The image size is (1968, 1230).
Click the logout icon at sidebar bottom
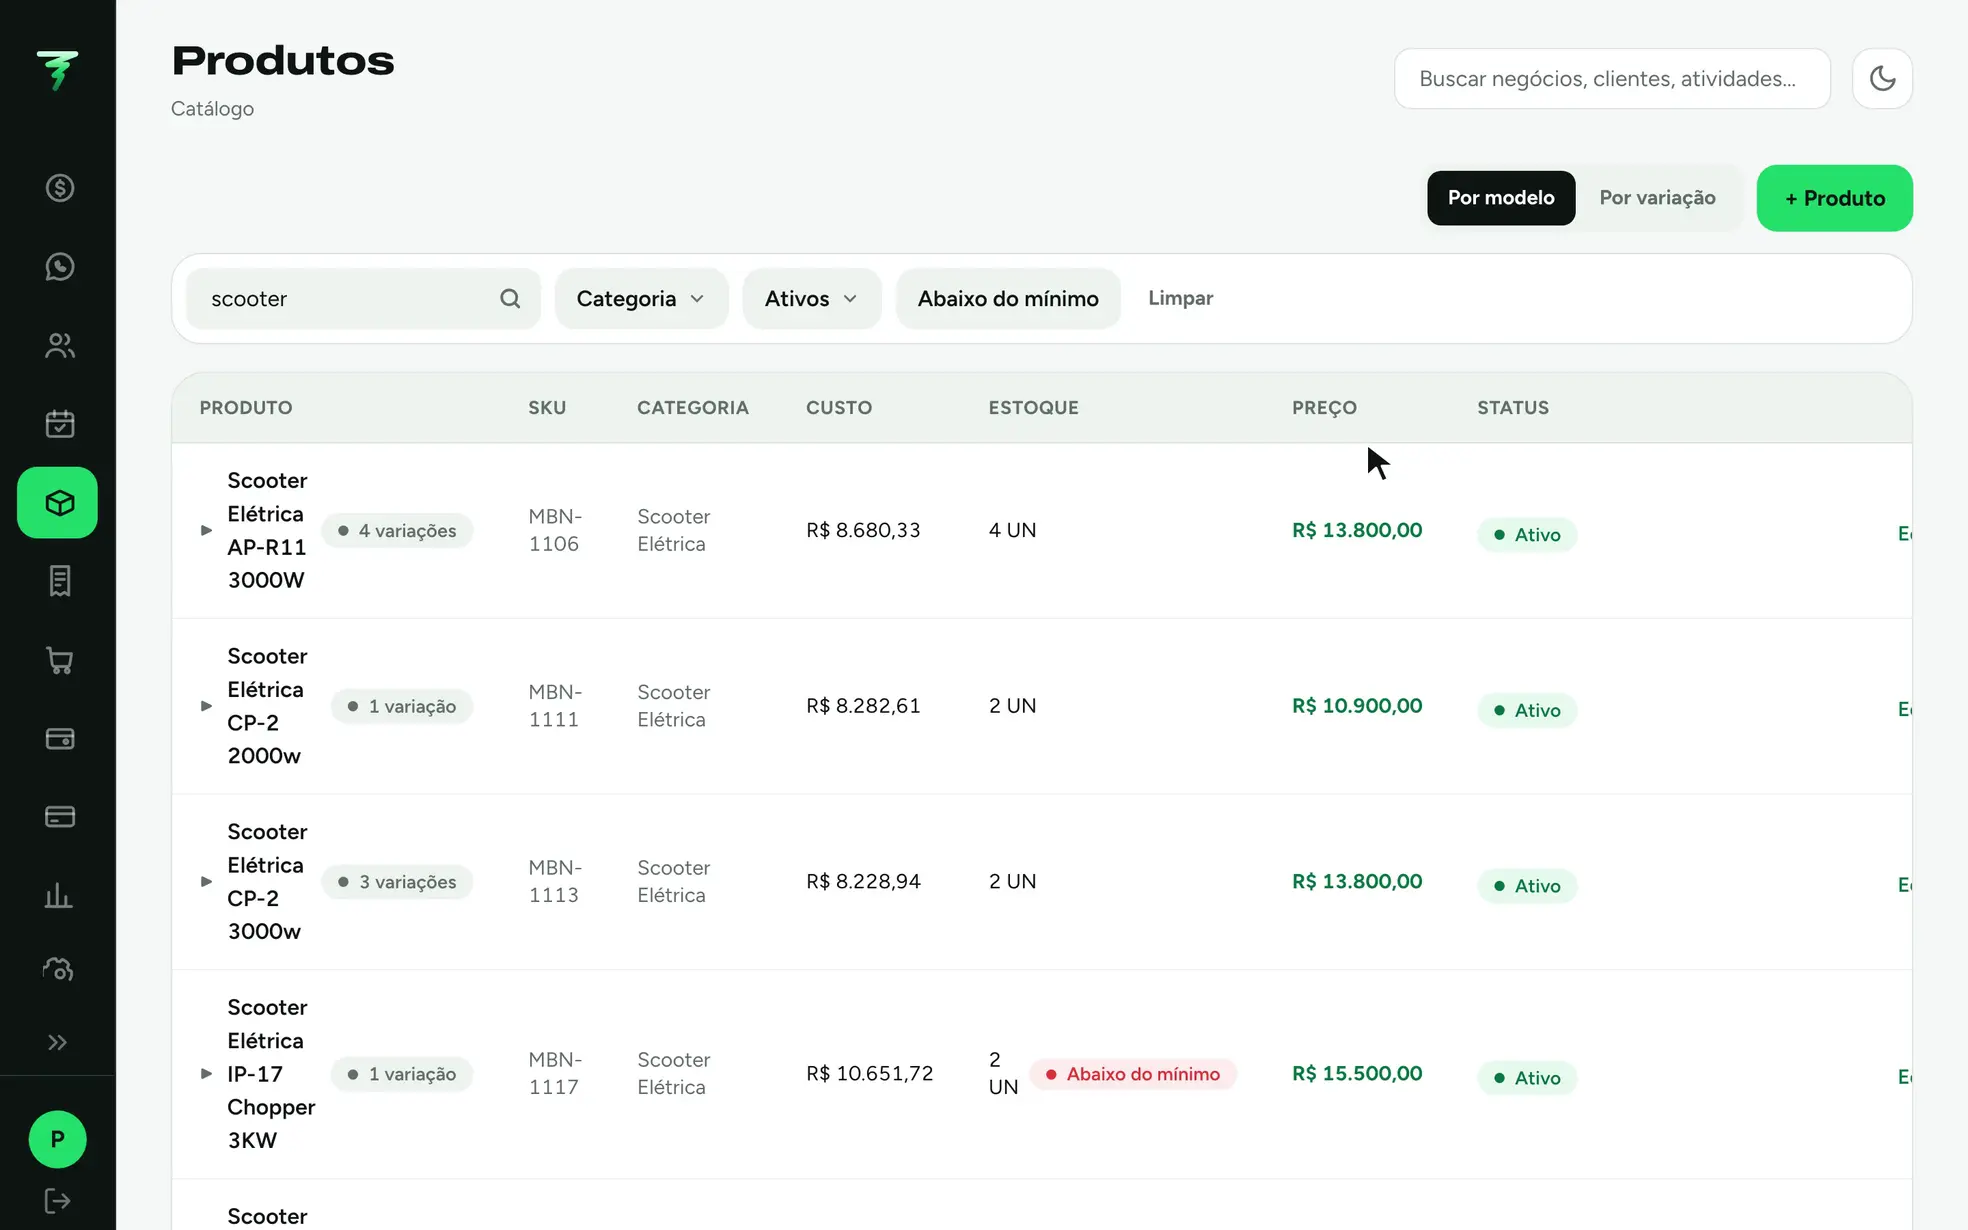click(57, 1201)
